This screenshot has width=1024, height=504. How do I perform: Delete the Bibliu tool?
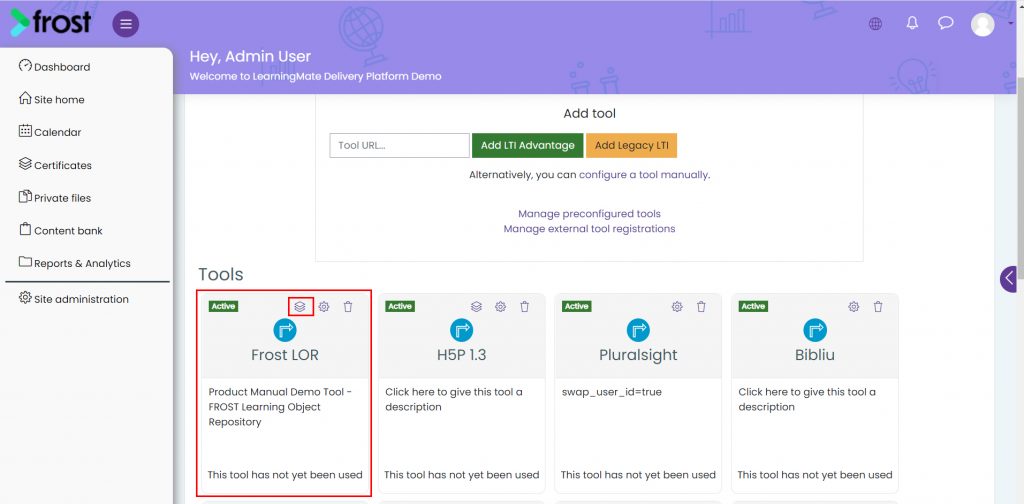click(878, 306)
